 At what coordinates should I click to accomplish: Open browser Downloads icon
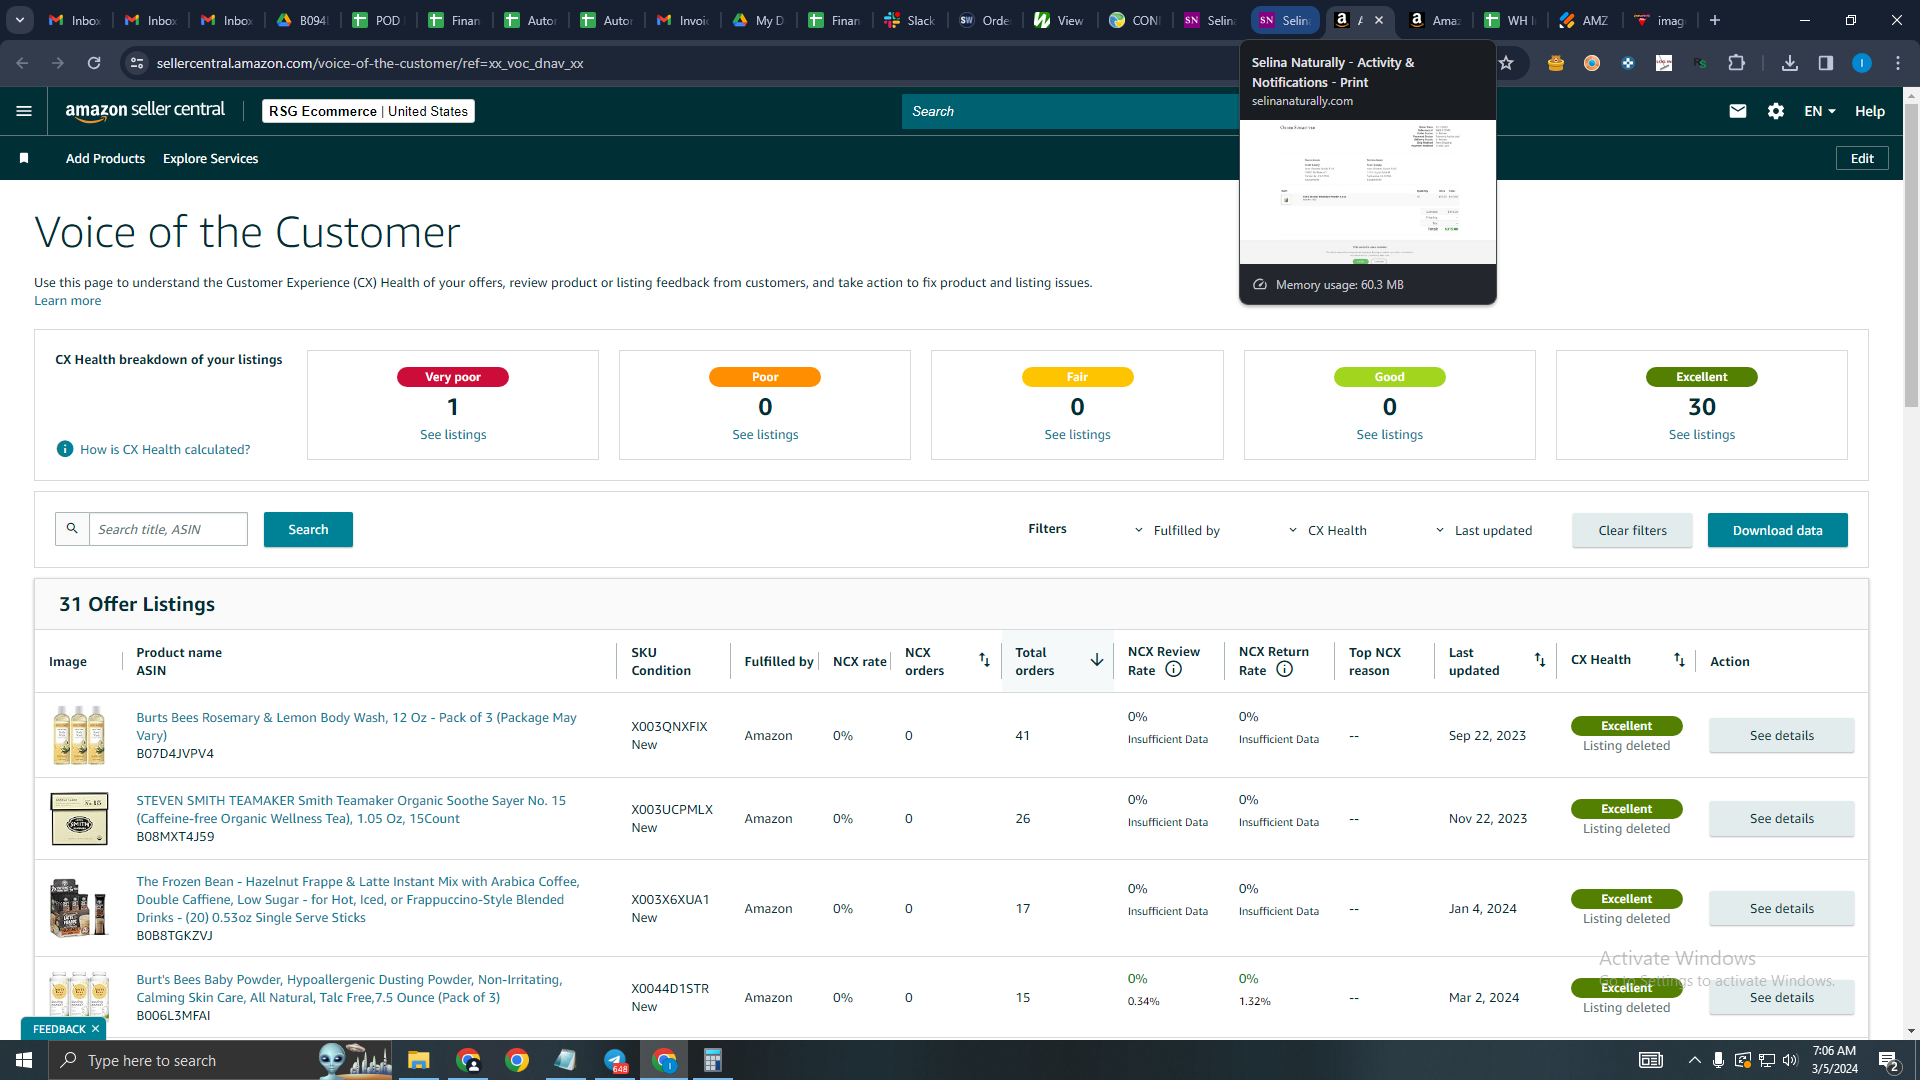1790,63
